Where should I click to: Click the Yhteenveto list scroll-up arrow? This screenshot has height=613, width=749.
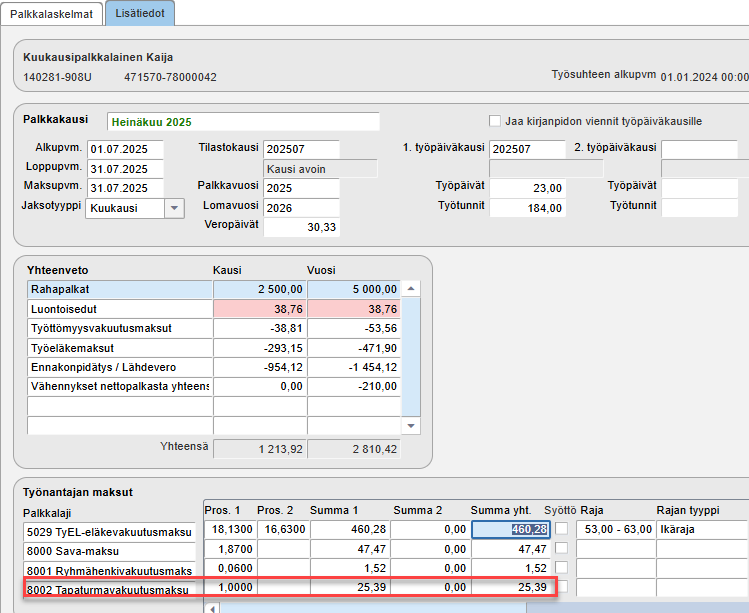click(410, 289)
